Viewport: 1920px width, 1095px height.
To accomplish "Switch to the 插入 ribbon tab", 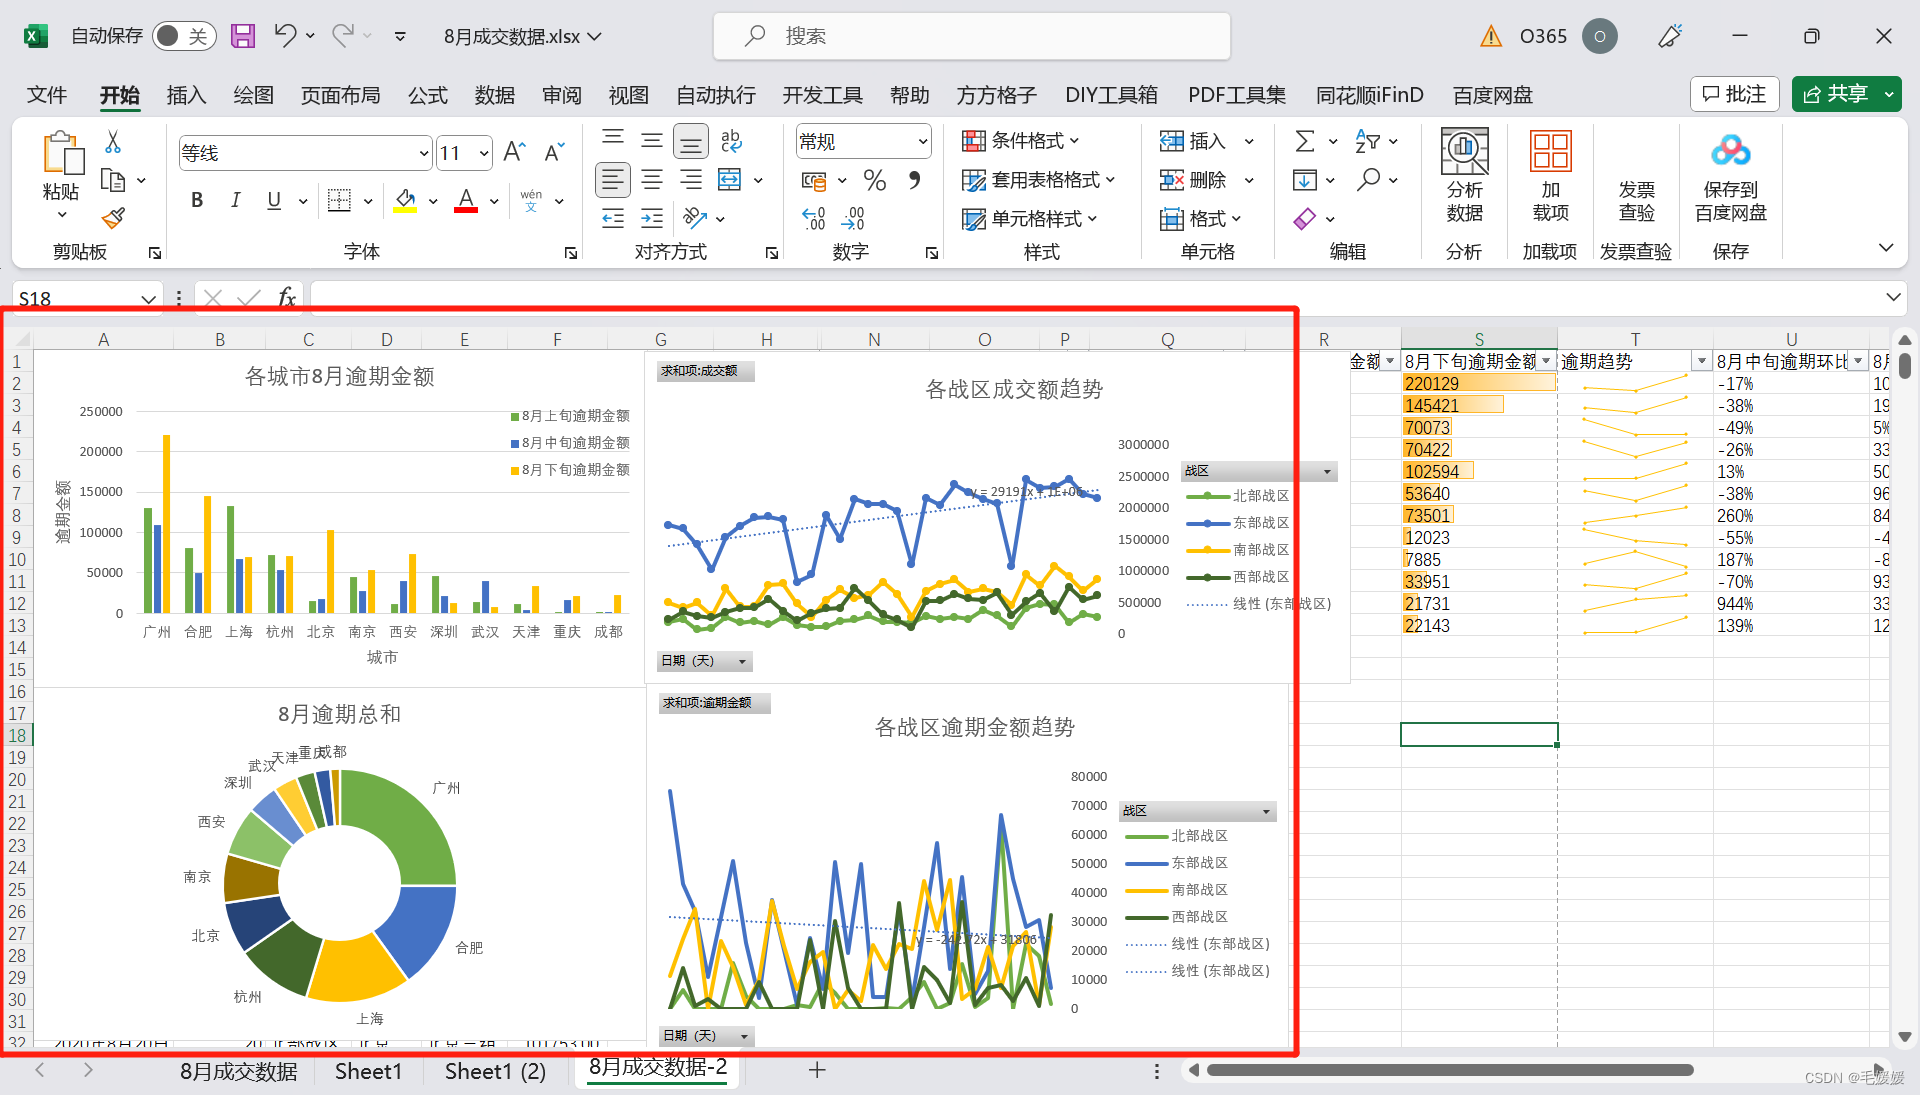I will click(x=186, y=95).
